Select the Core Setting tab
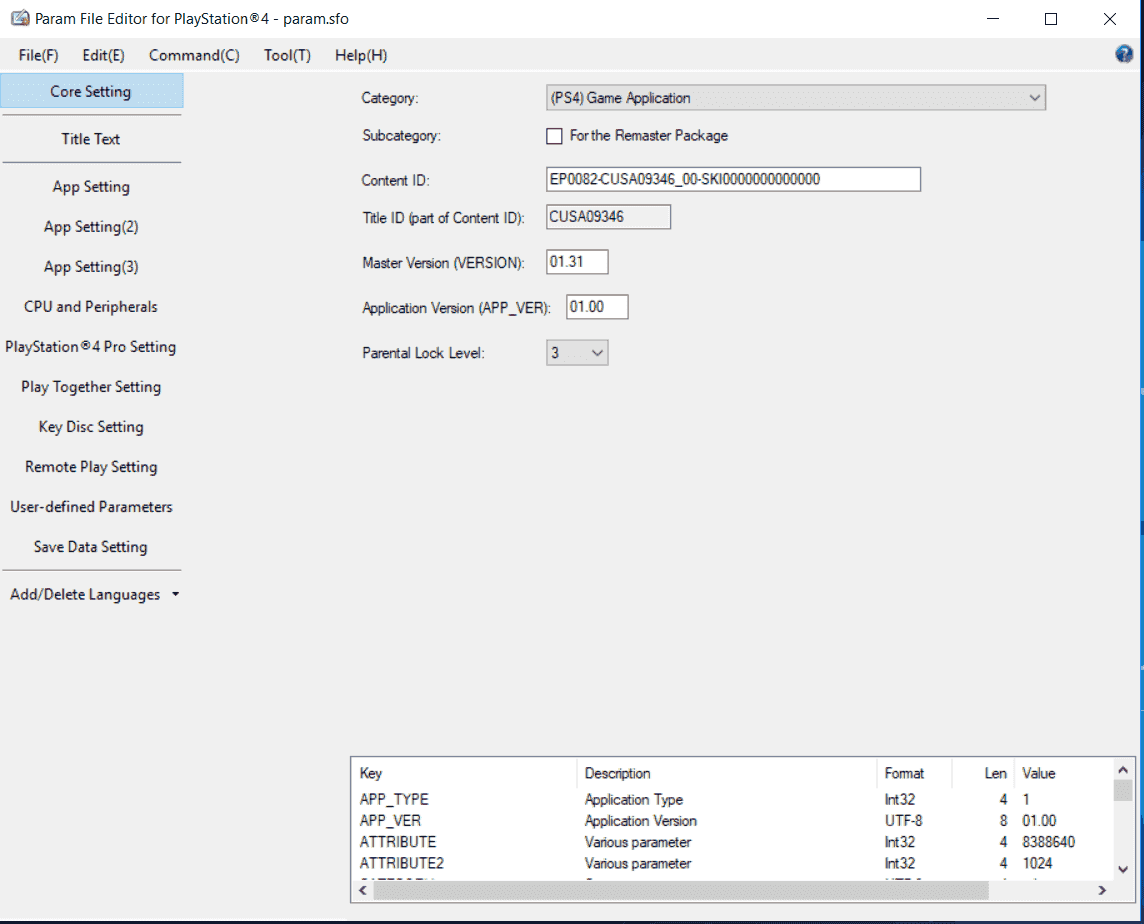The image size is (1144, 924). coord(91,91)
